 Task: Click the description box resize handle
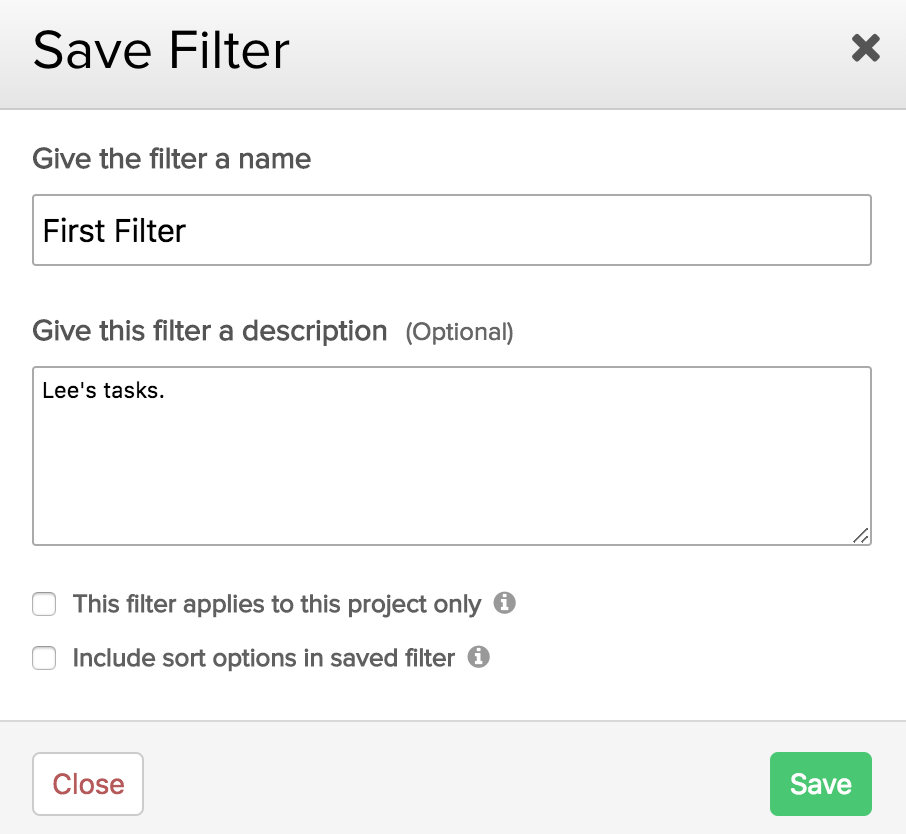(x=861, y=536)
